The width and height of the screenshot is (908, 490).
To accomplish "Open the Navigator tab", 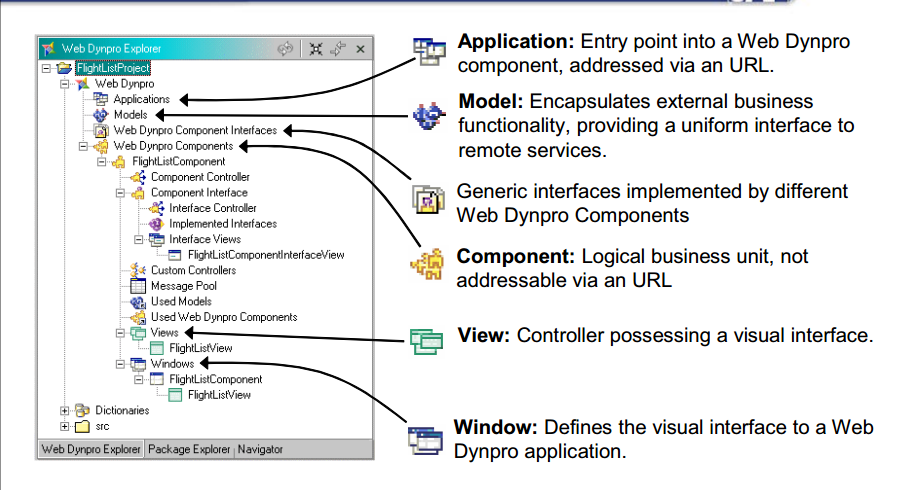I will 260,449.
